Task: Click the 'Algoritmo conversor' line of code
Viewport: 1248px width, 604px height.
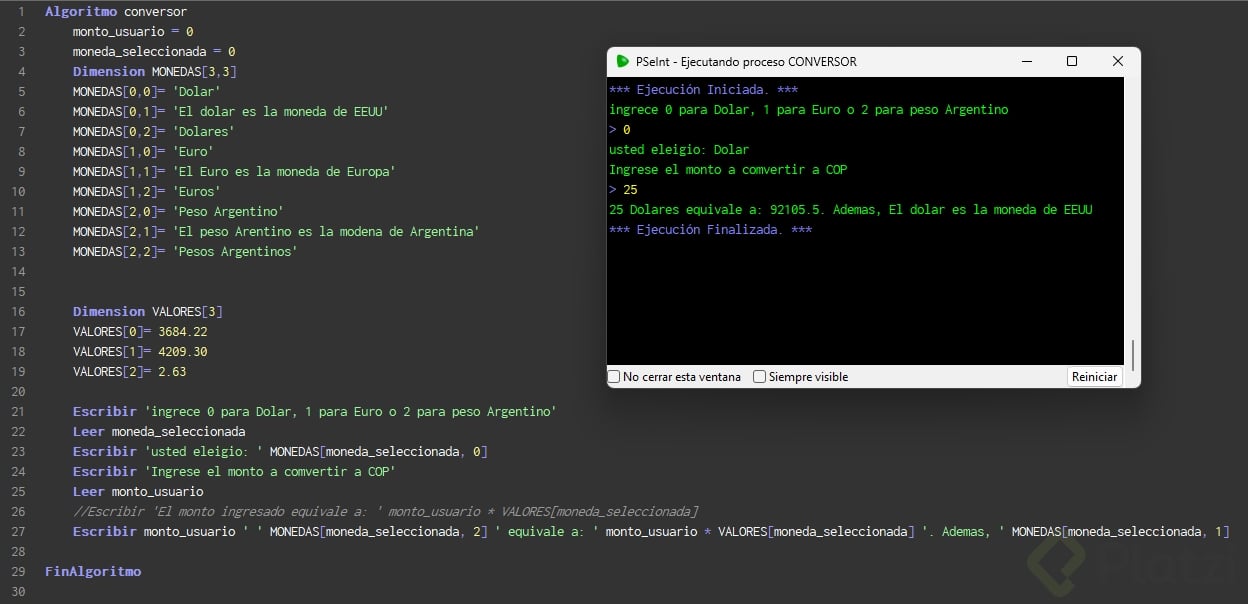Action: coord(116,11)
